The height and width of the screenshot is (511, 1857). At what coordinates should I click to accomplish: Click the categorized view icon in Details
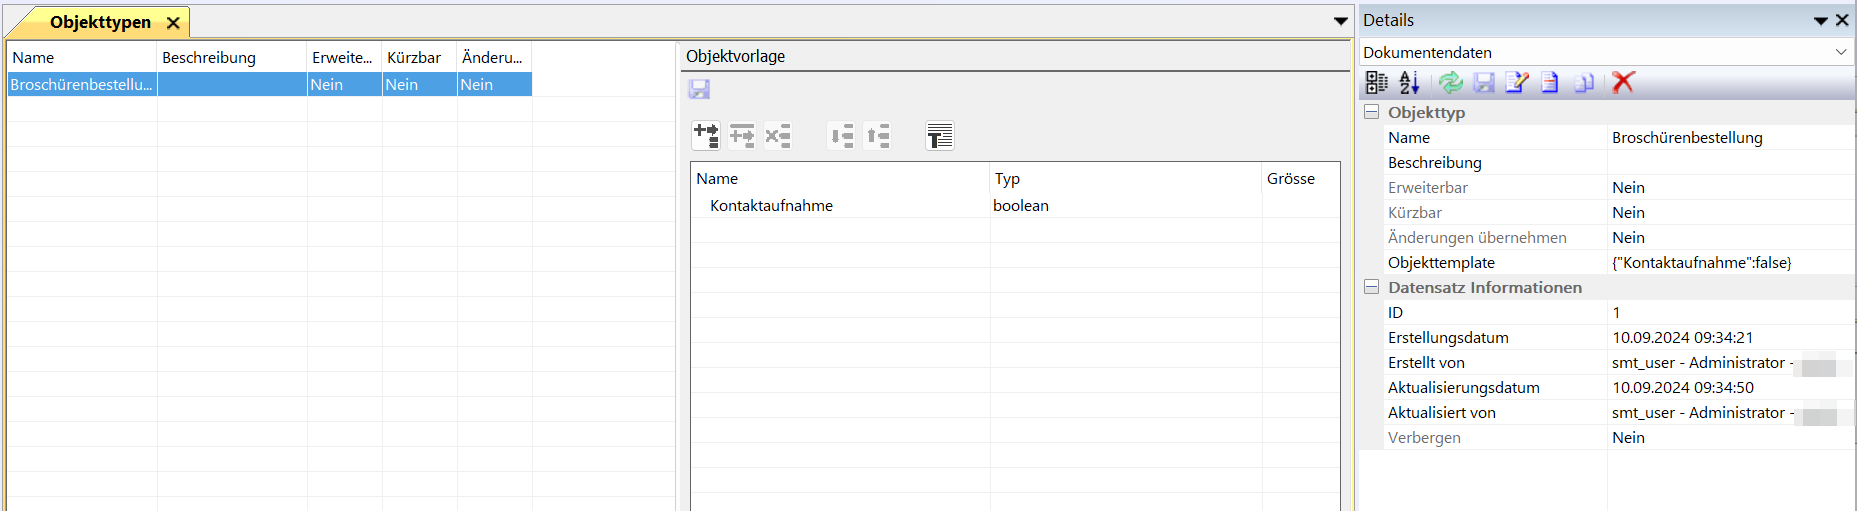[x=1377, y=83]
